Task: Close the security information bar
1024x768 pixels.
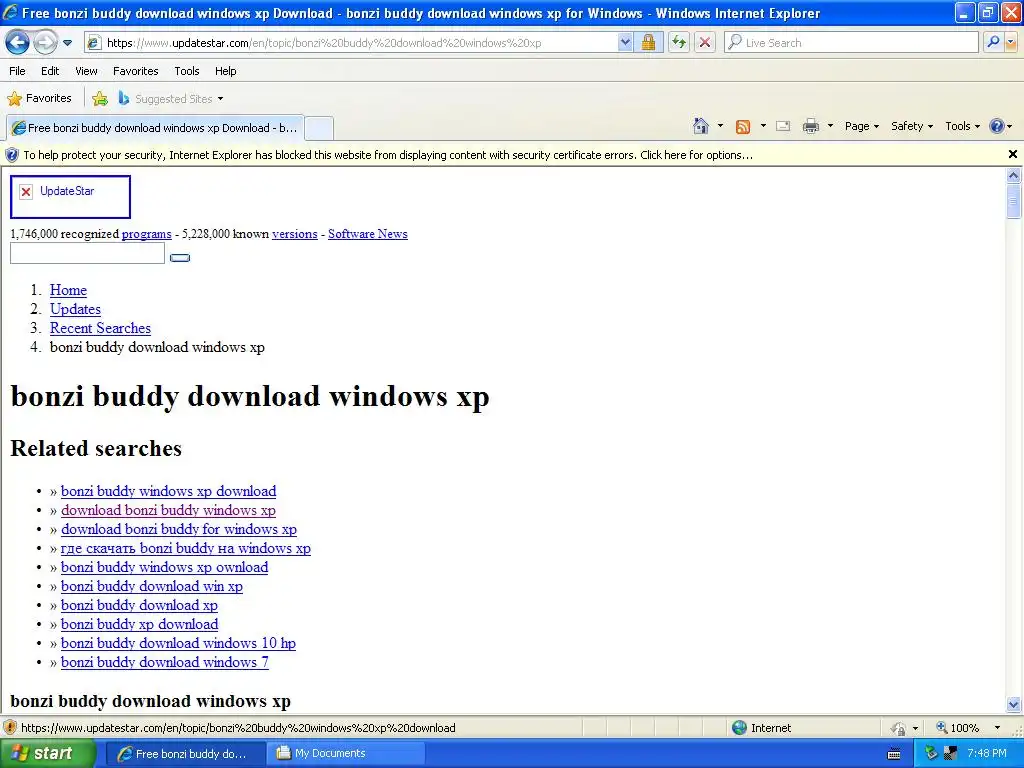Action: [1012, 154]
